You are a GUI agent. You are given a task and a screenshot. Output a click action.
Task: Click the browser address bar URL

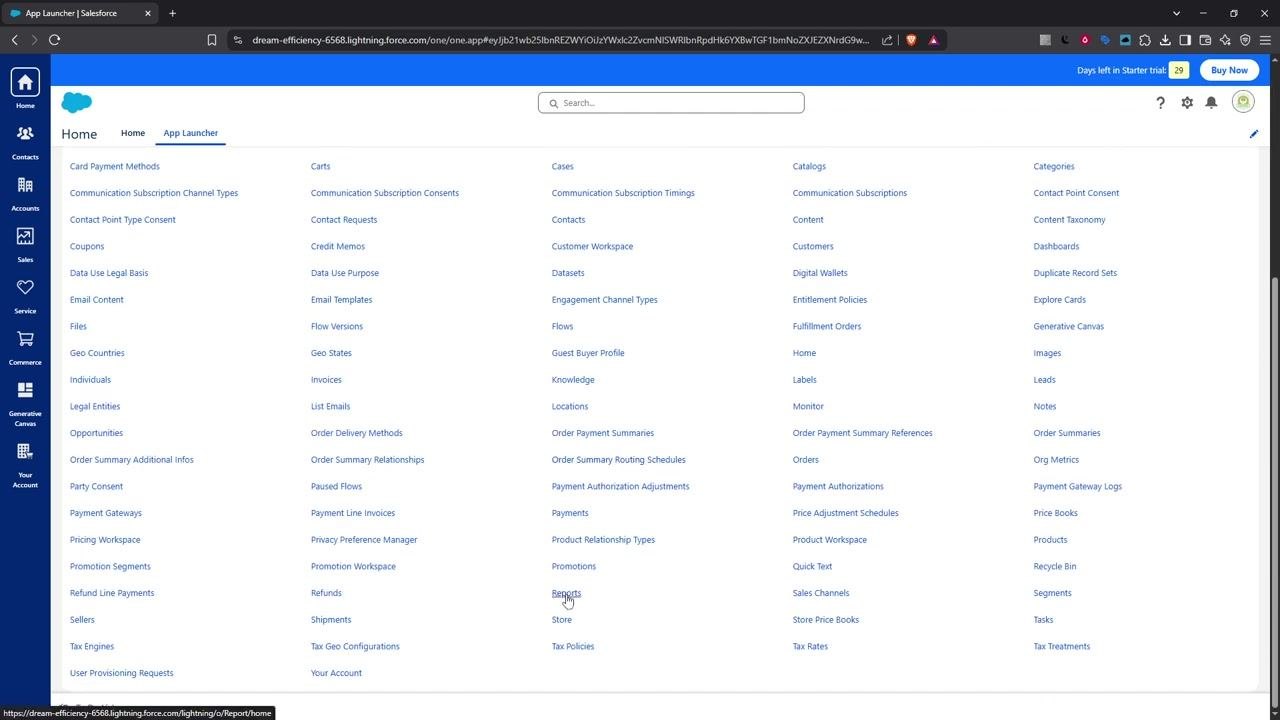pos(560,40)
